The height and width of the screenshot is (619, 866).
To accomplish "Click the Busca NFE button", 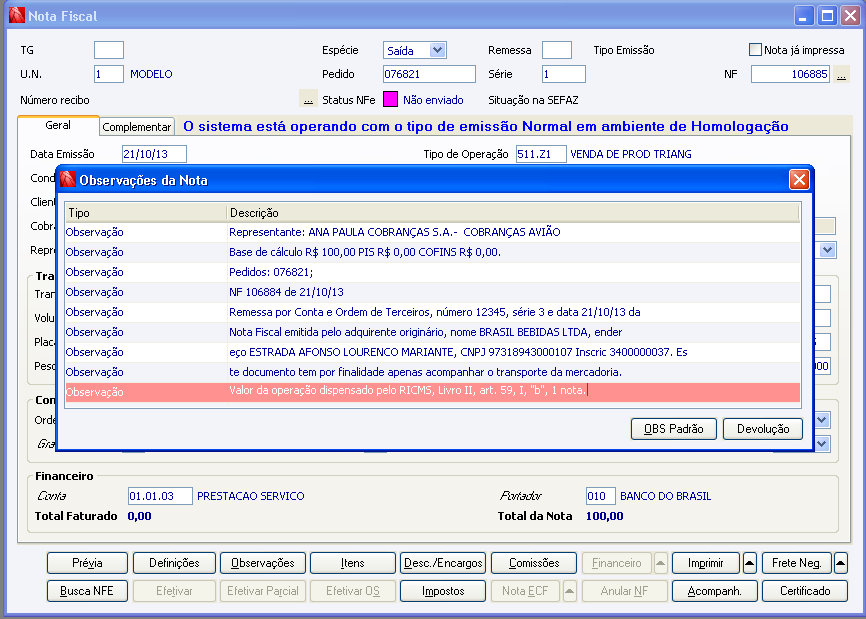I will click(87, 591).
